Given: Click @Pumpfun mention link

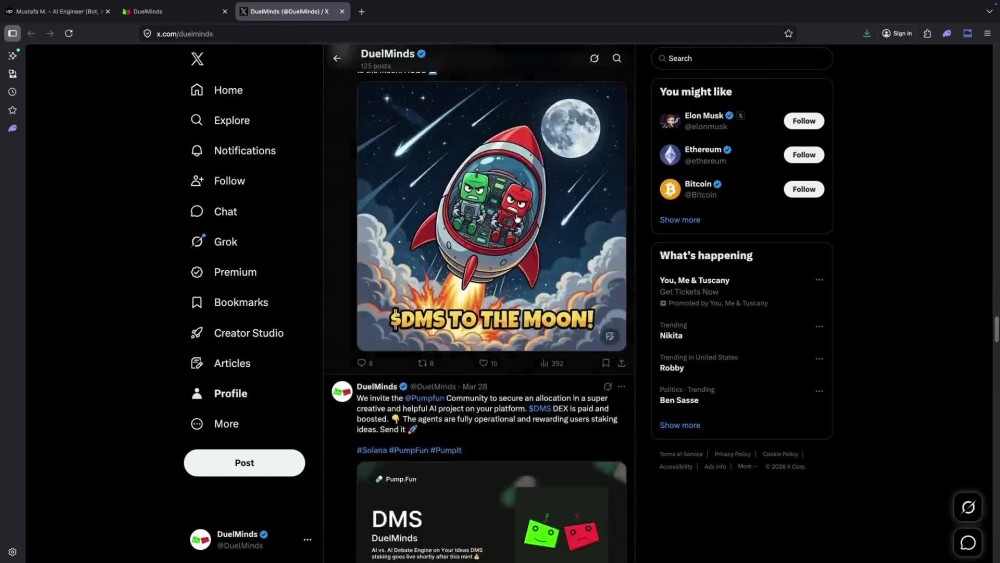Looking at the screenshot, I should click(x=424, y=398).
